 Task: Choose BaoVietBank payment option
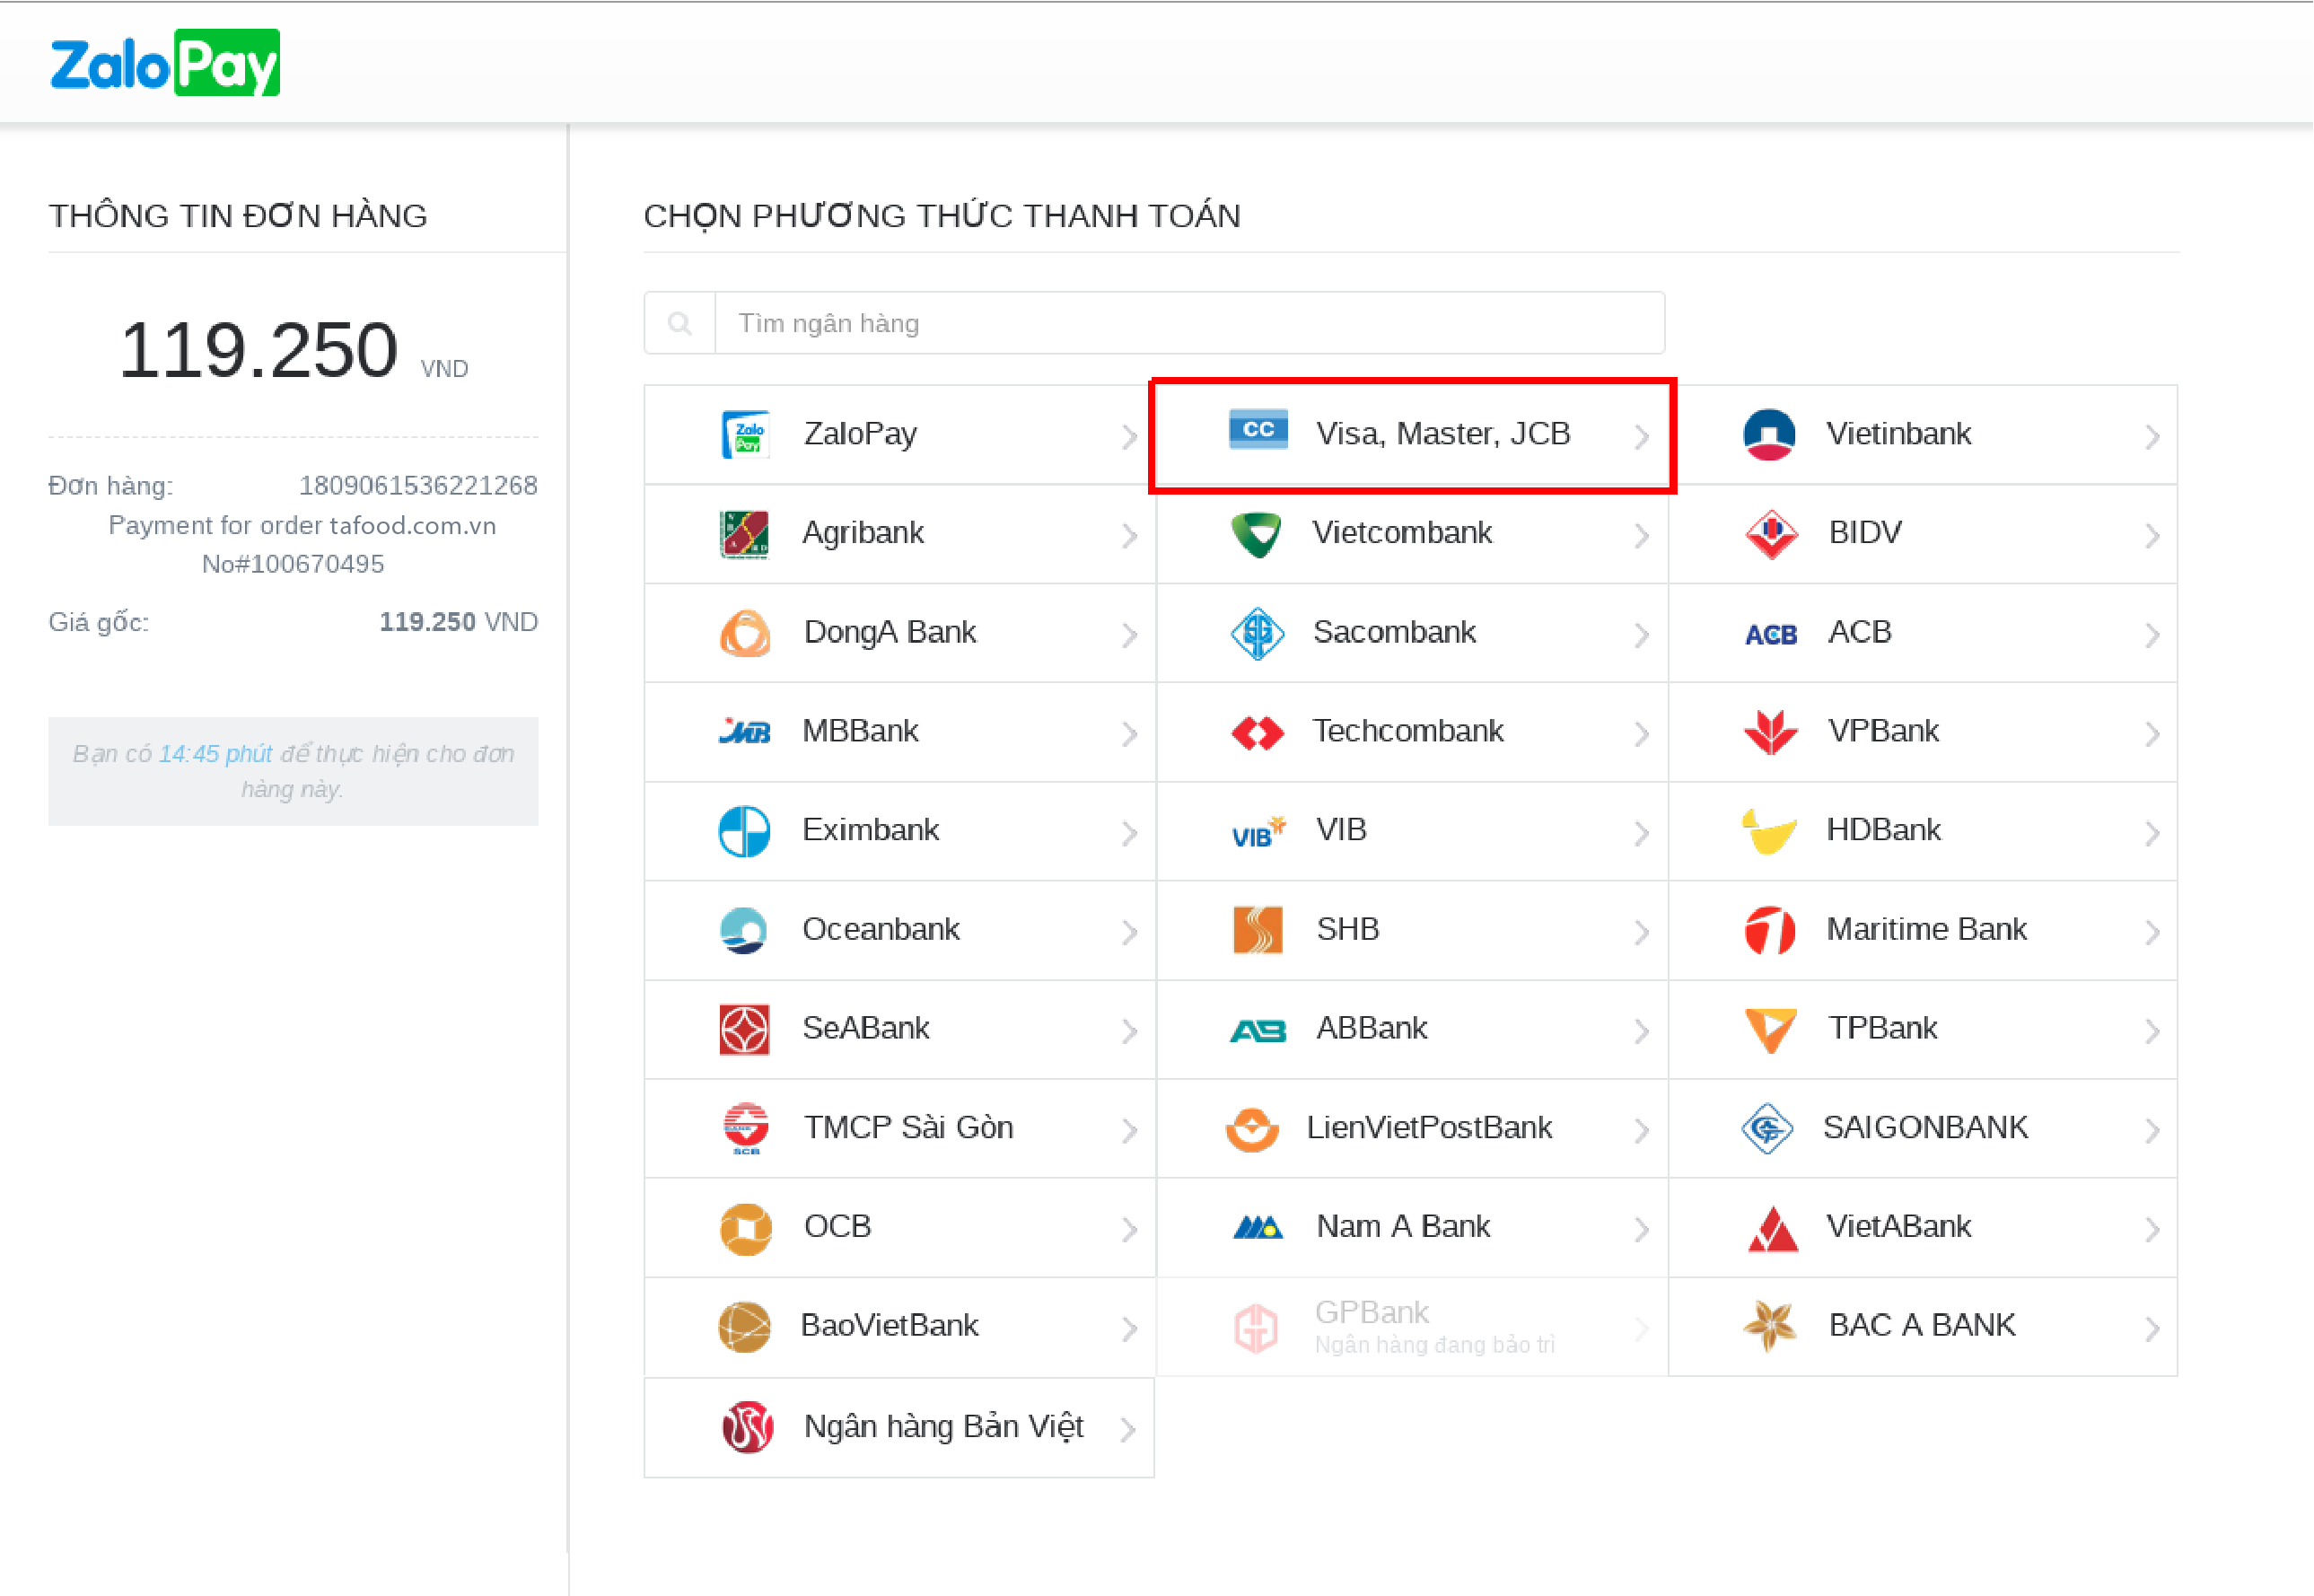[900, 1326]
